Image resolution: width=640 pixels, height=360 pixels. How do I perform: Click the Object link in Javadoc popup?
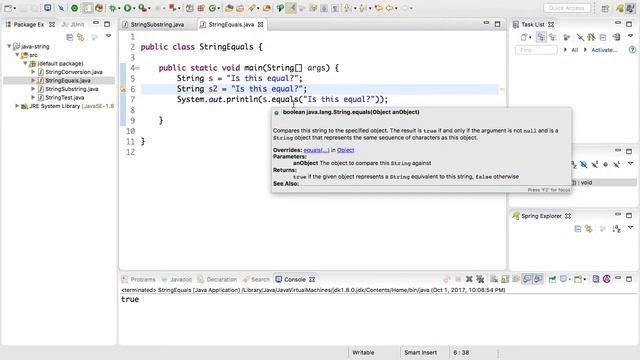coord(346,150)
